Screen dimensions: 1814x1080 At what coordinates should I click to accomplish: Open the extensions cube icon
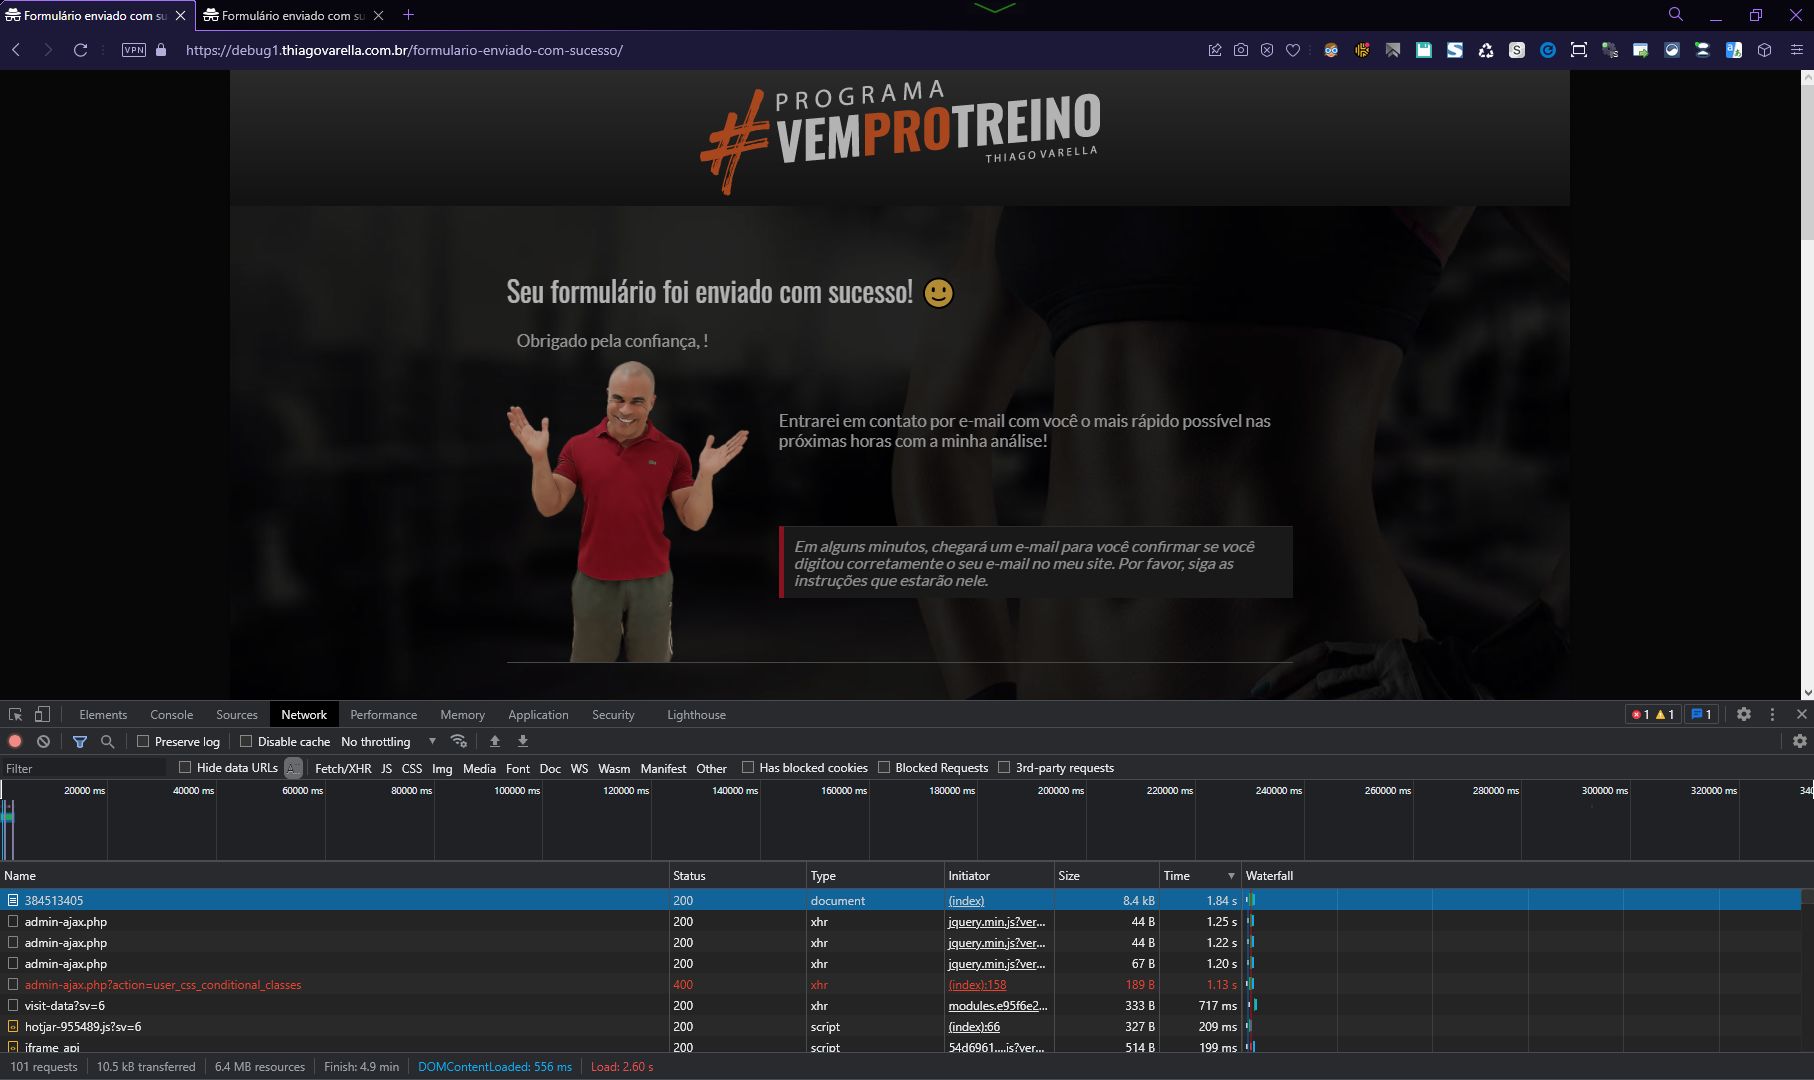(1765, 50)
